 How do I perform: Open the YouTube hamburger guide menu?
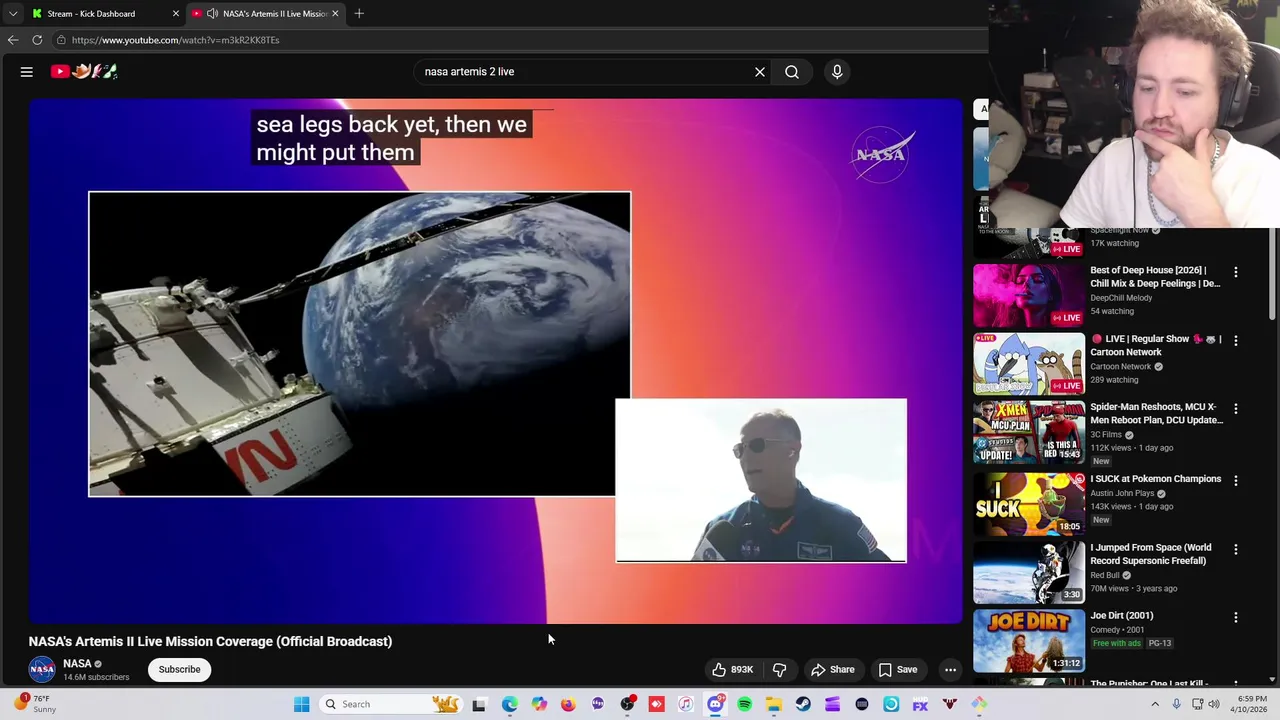27,72
